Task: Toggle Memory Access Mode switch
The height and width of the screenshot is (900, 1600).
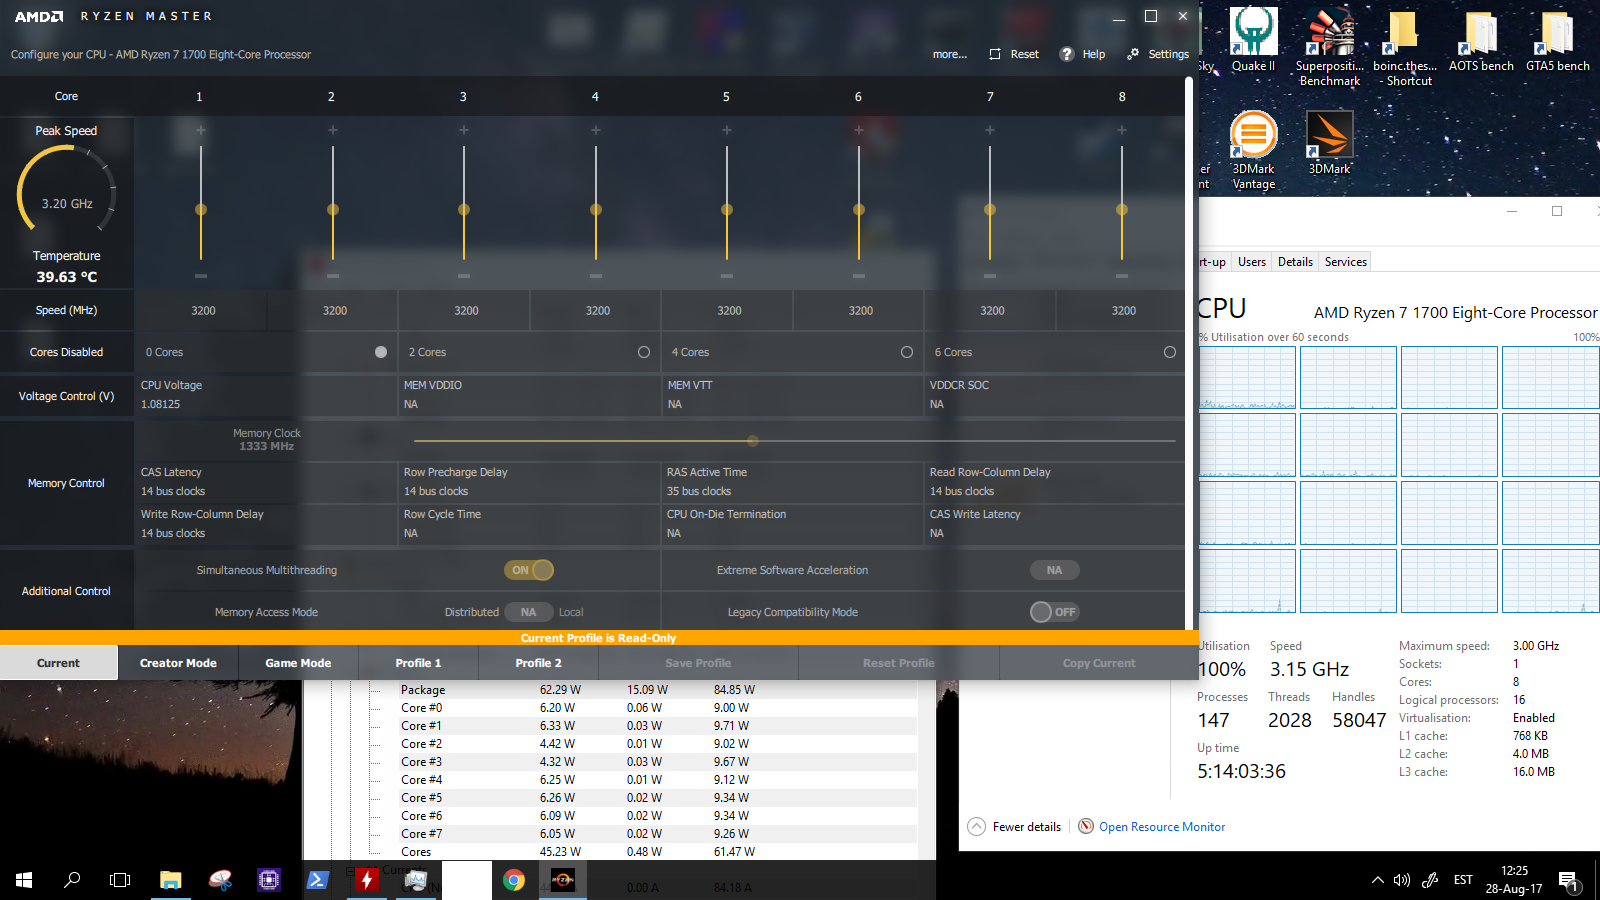Action: (x=529, y=612)
